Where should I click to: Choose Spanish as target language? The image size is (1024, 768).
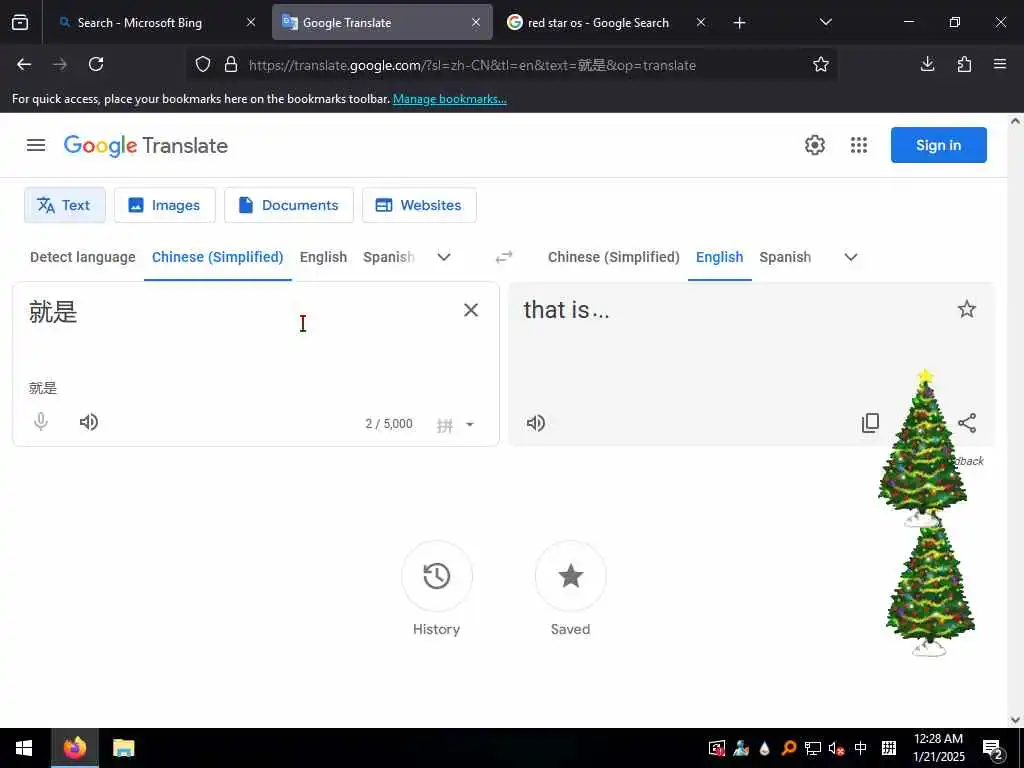[x=785, y=257]
